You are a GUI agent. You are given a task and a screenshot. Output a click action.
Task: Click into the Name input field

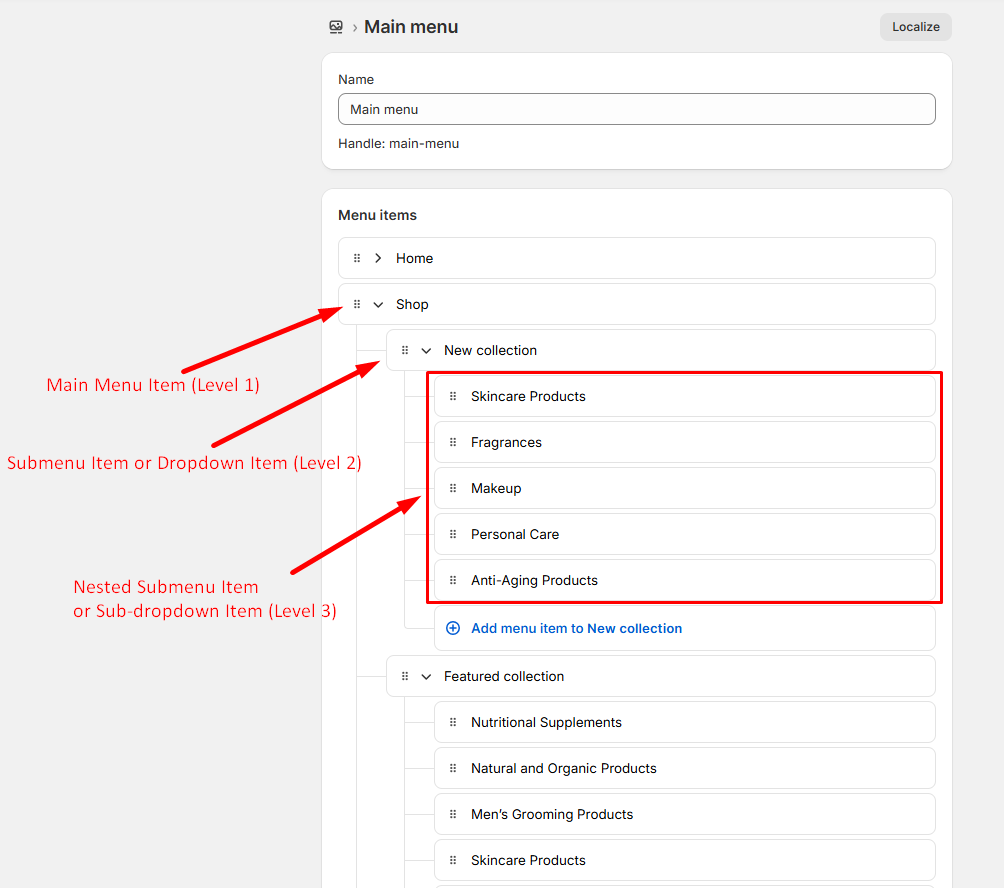click(636, 109)
